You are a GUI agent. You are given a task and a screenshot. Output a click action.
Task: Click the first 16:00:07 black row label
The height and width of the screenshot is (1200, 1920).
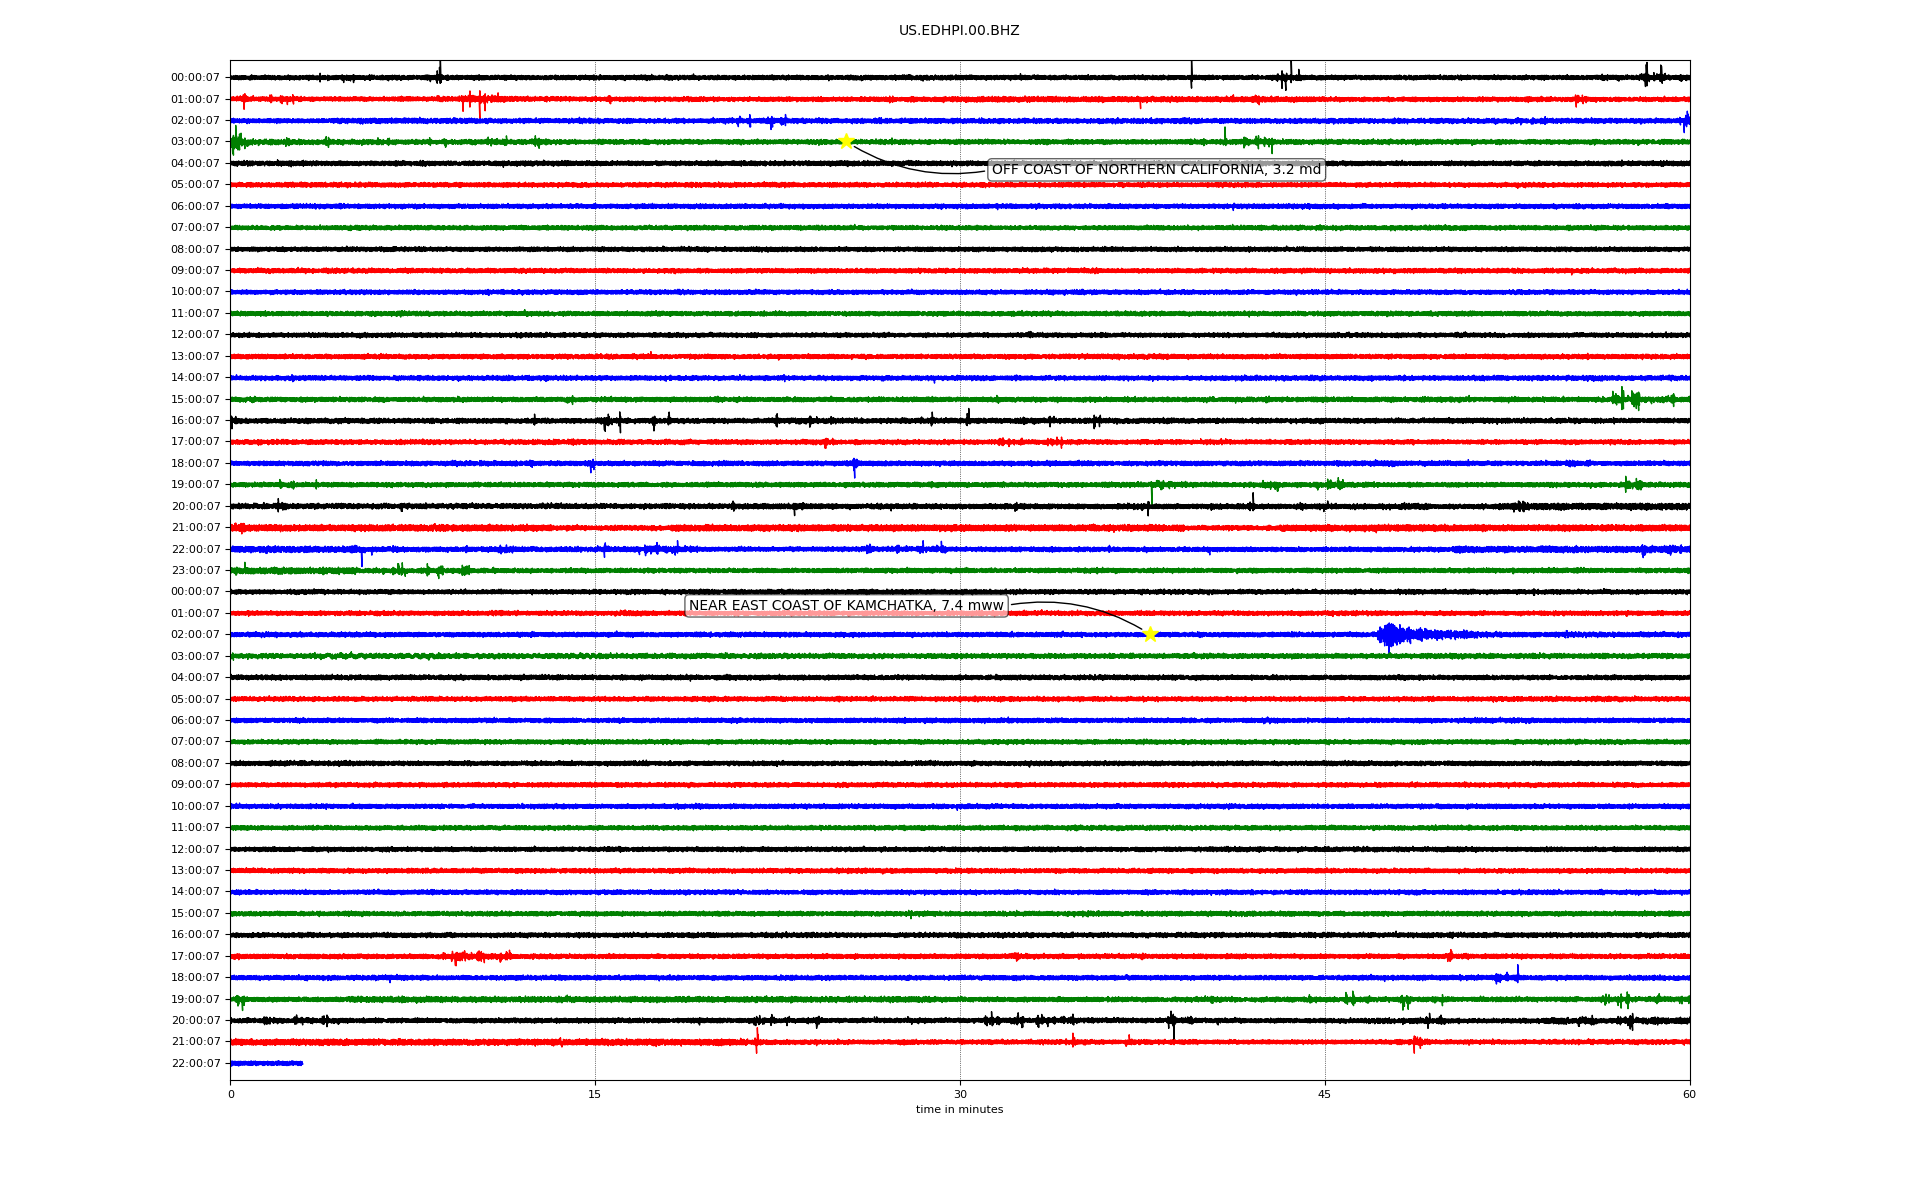click(195, 421)
